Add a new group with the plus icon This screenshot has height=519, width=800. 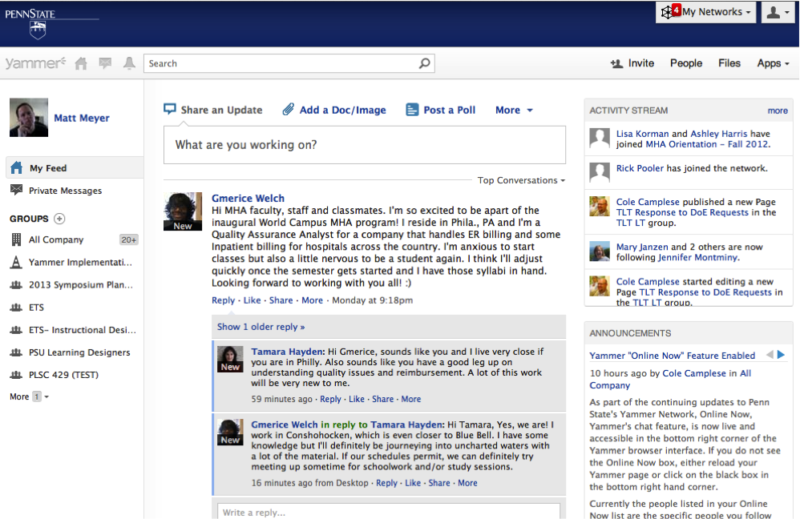tap(59, 218)
